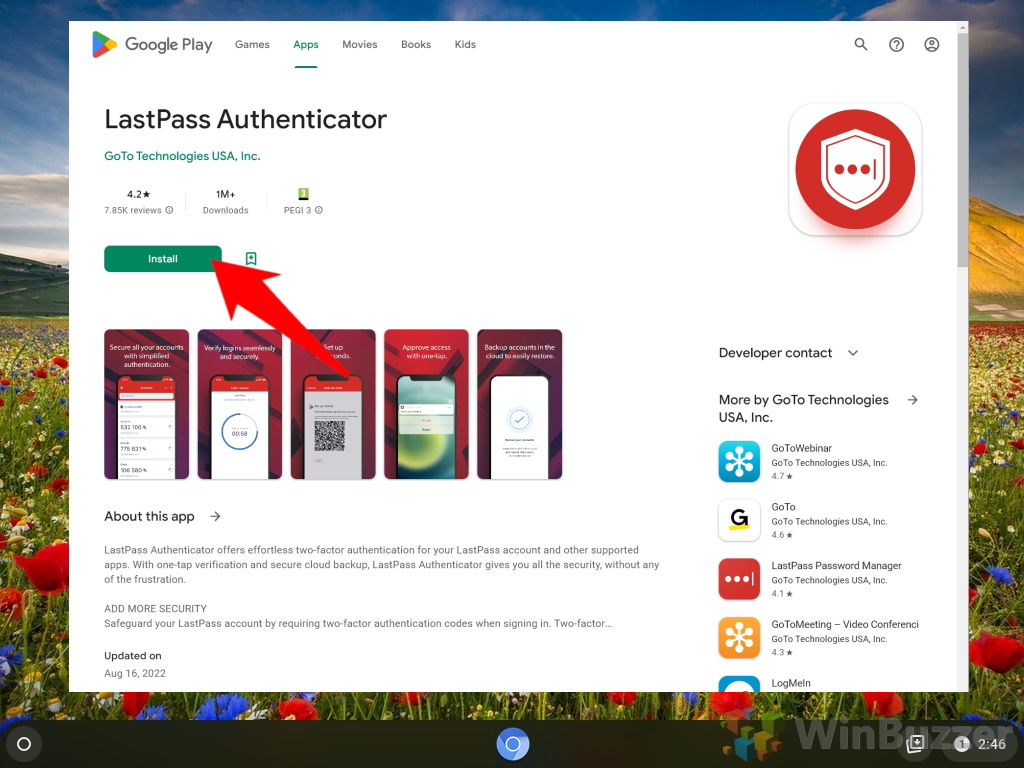Click the Google Play logo
The width and height of the screenshot is (1024, 768).
click(x=152, y=44)
